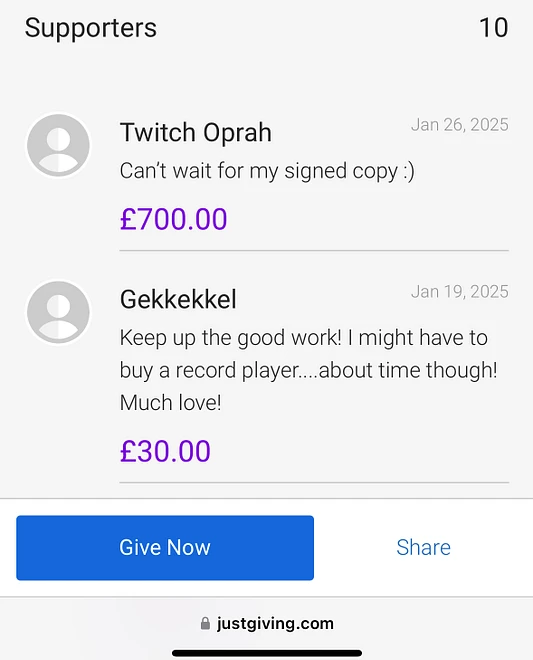Tap the justgiving.com address bar
Viewport: 533px width, 660px height.
click(x=267, y=623)
